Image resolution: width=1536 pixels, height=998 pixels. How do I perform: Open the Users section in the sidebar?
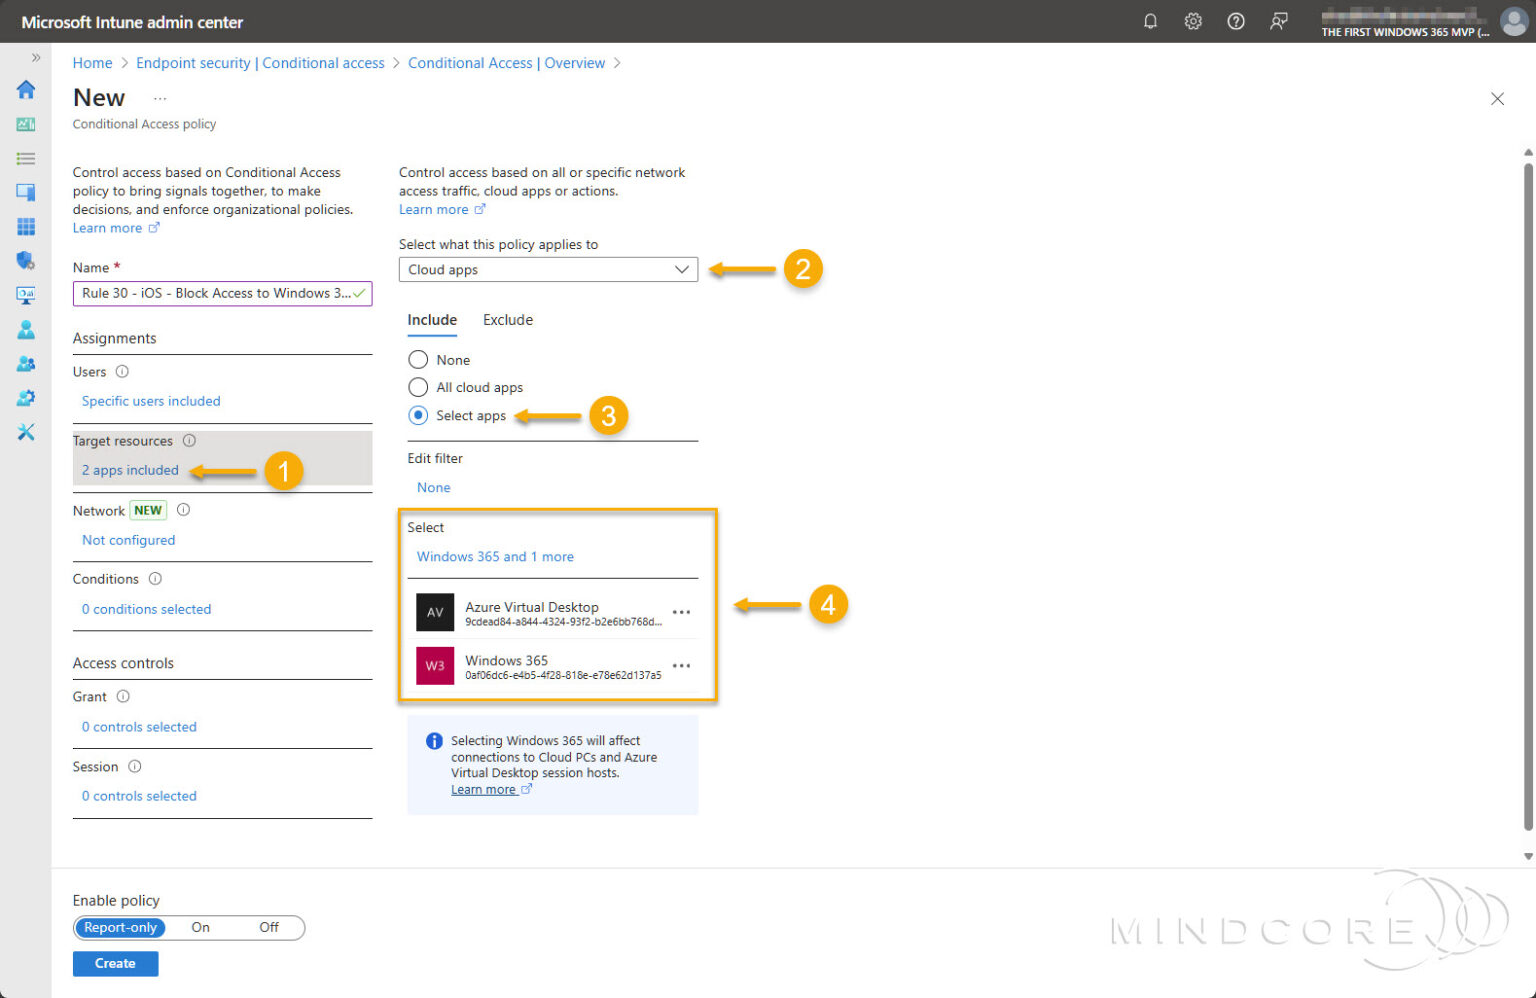click(26, 329)
